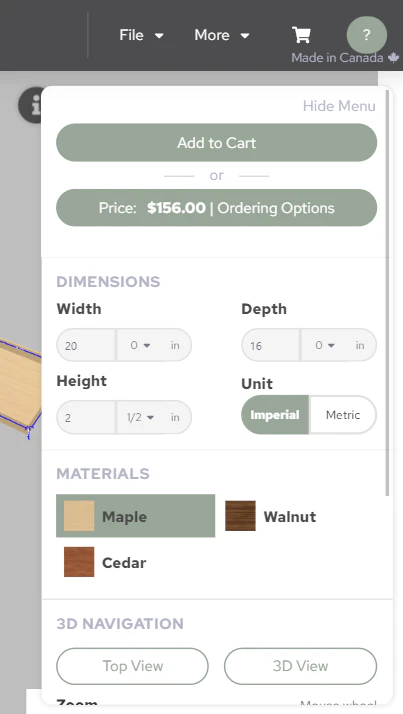Click the Width inches input field
The width and height of the screenshot is (403, 714).
[x=86, y=345]
